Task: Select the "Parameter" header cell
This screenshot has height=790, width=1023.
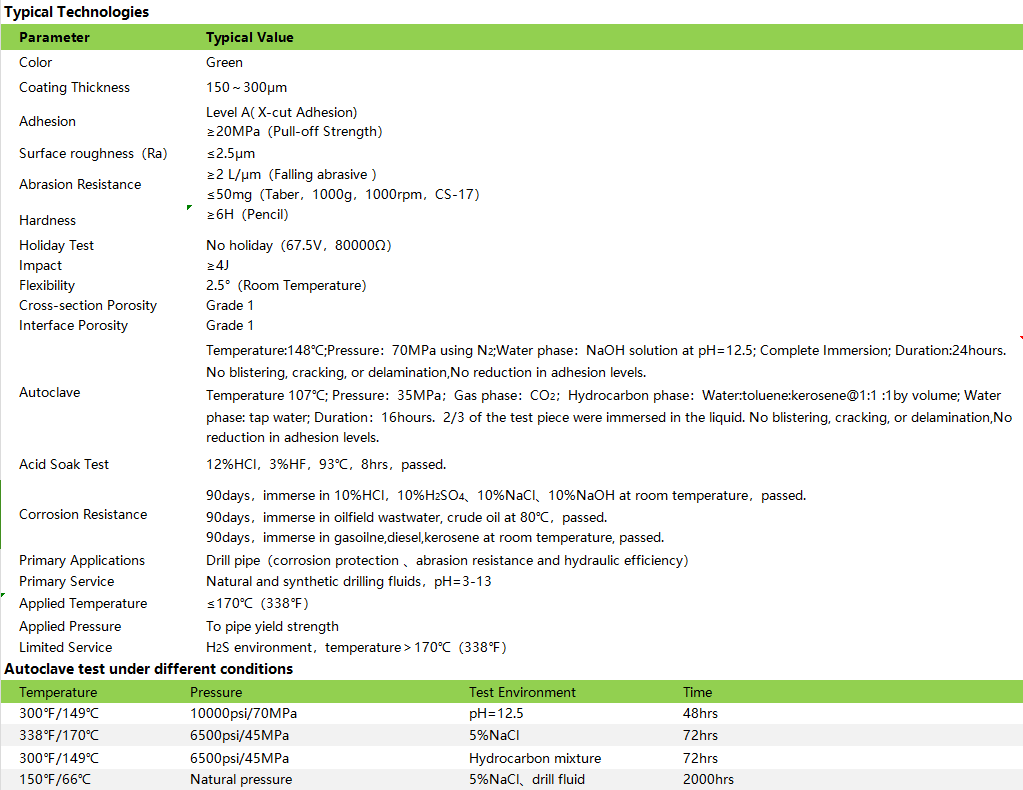Action: click(54, 38)
